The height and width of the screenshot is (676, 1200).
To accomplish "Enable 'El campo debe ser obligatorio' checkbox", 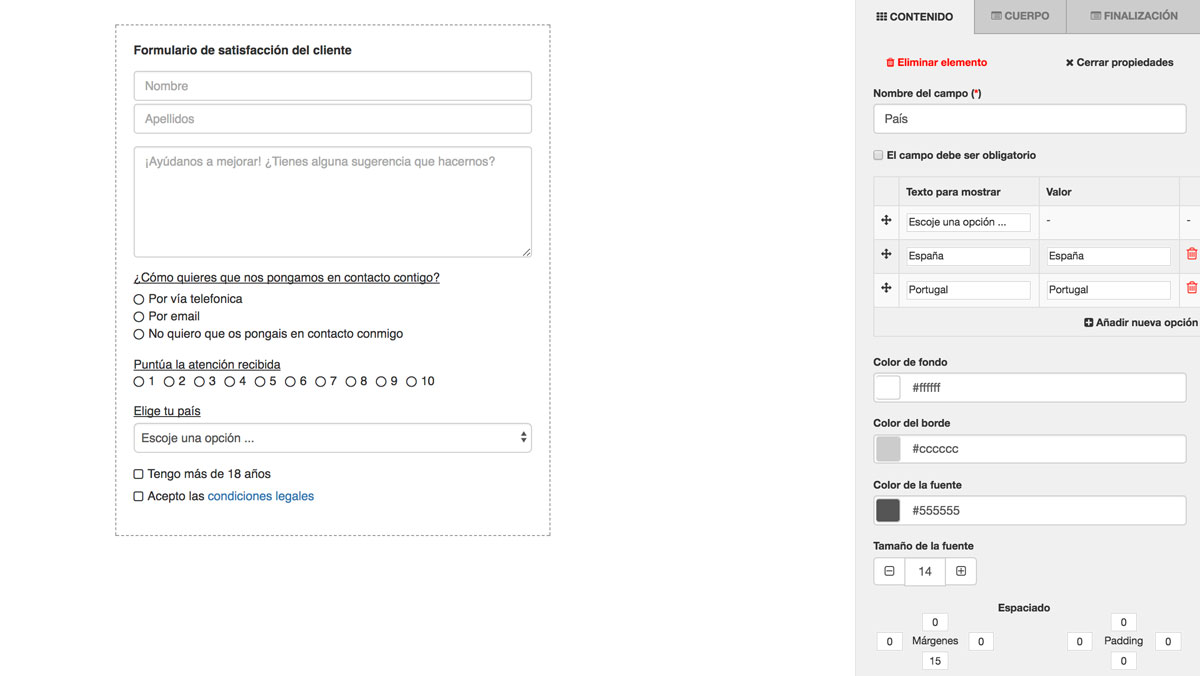I will (x=878, y=155).
